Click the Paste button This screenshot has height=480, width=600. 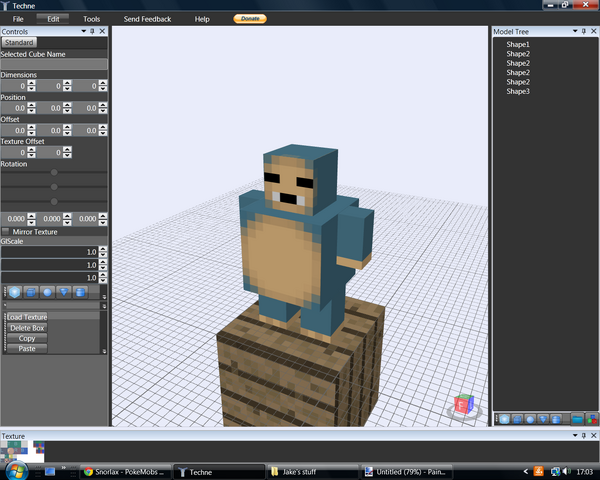[x=27, y=349]
